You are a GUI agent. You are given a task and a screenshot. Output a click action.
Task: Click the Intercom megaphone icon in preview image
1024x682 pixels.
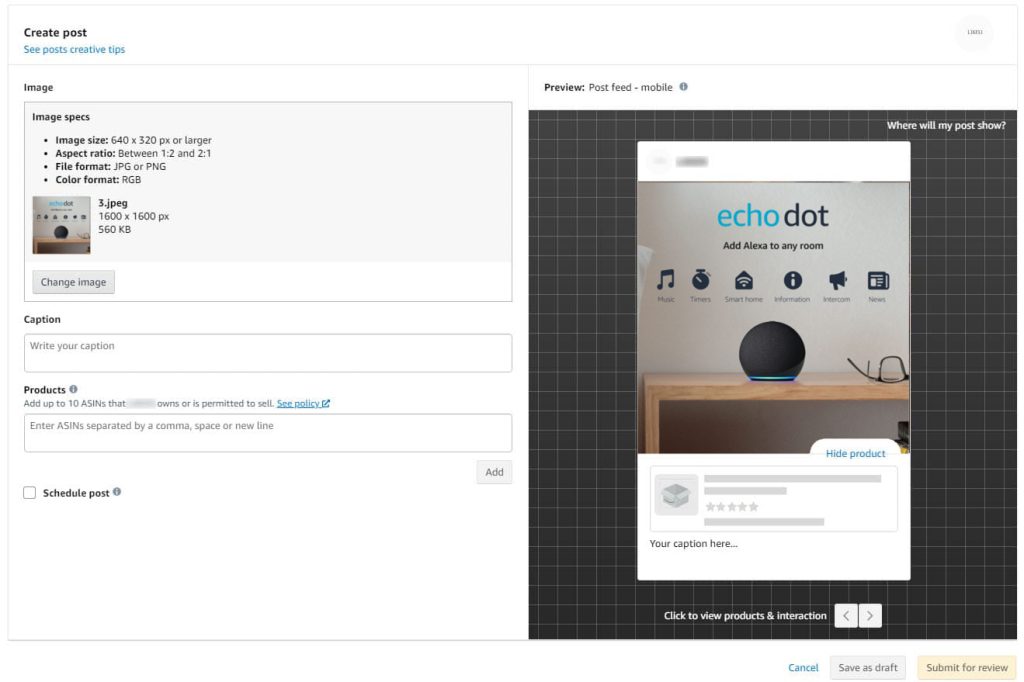[x=837, y=280]
